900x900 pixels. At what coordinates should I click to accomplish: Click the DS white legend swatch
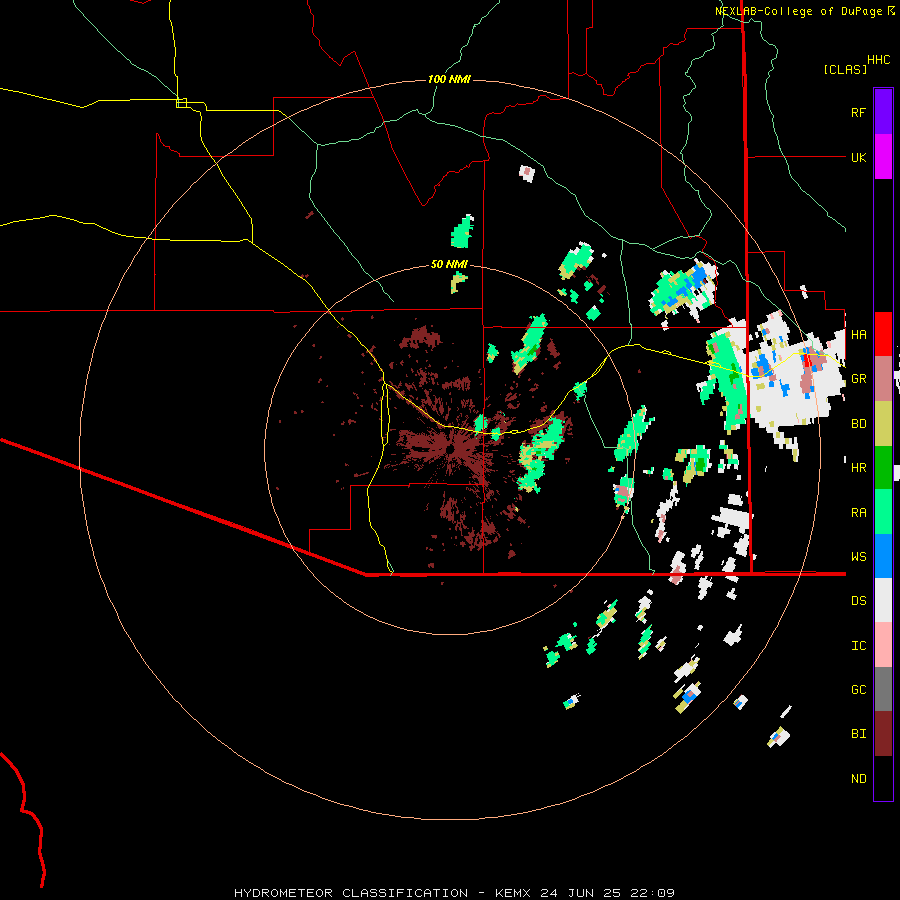click(x=883, y=600)
